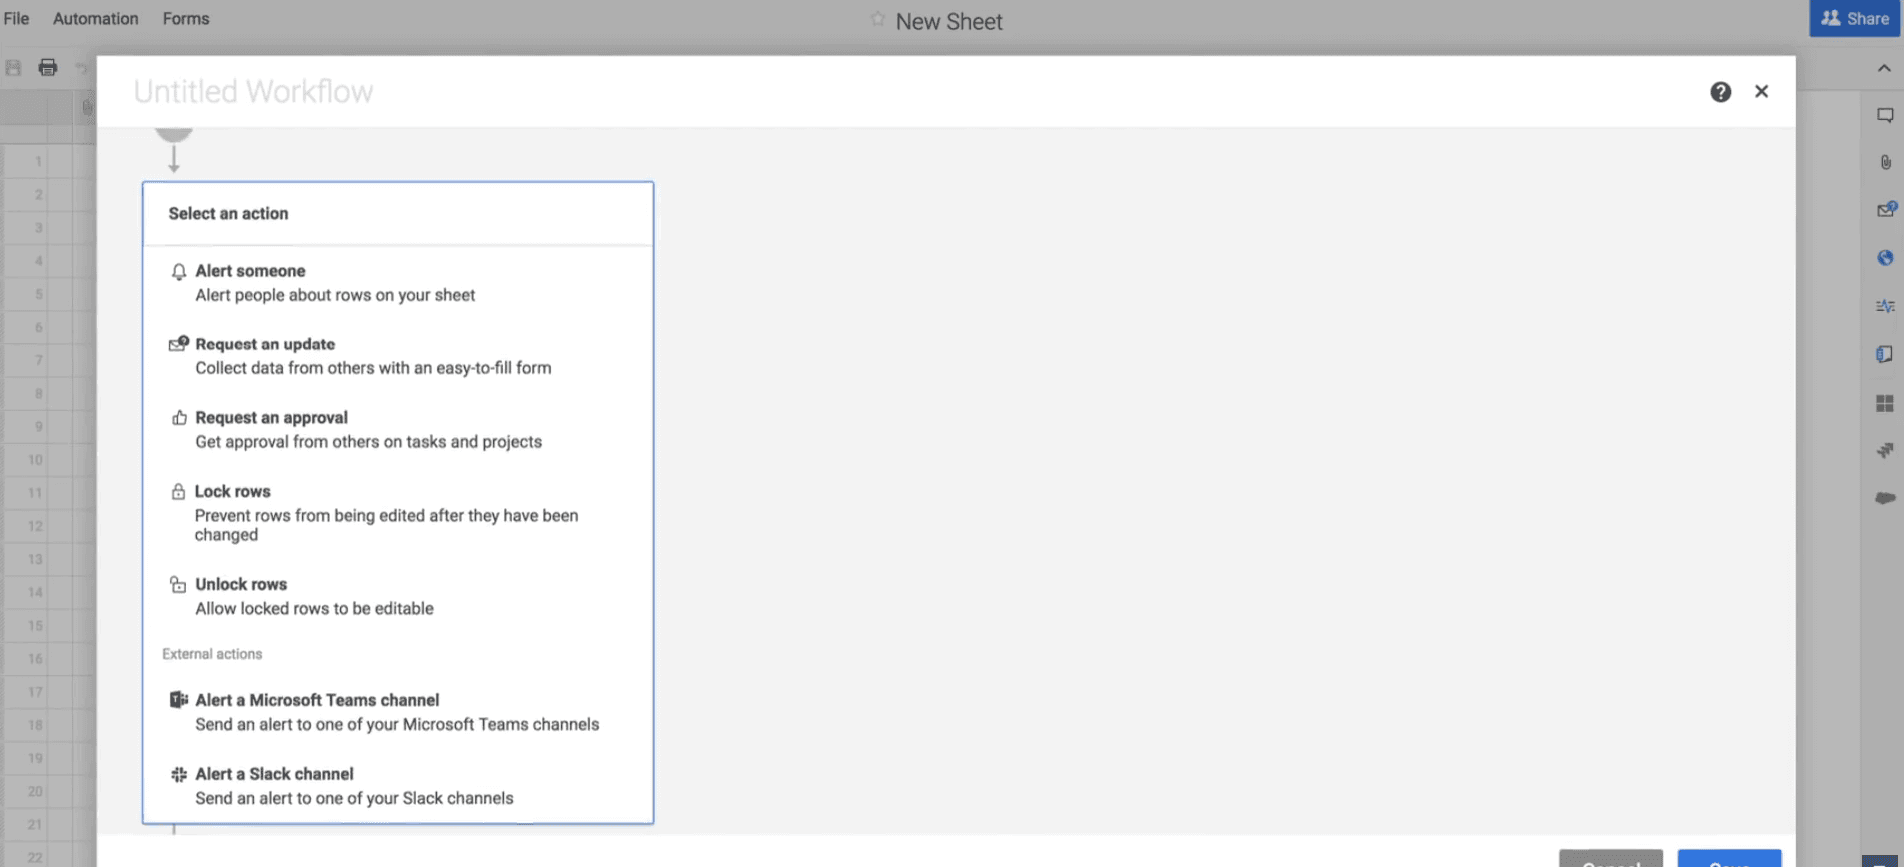
Task: Click the four-squares grid sidebar icon
Action: pos(1885,403)
